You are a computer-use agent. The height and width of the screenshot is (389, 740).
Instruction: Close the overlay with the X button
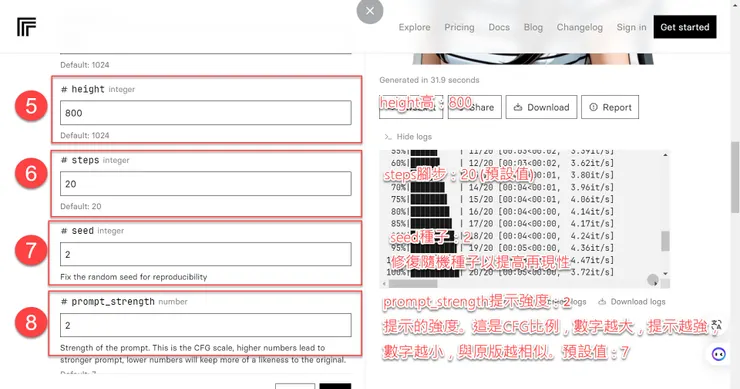pos(370,11)
